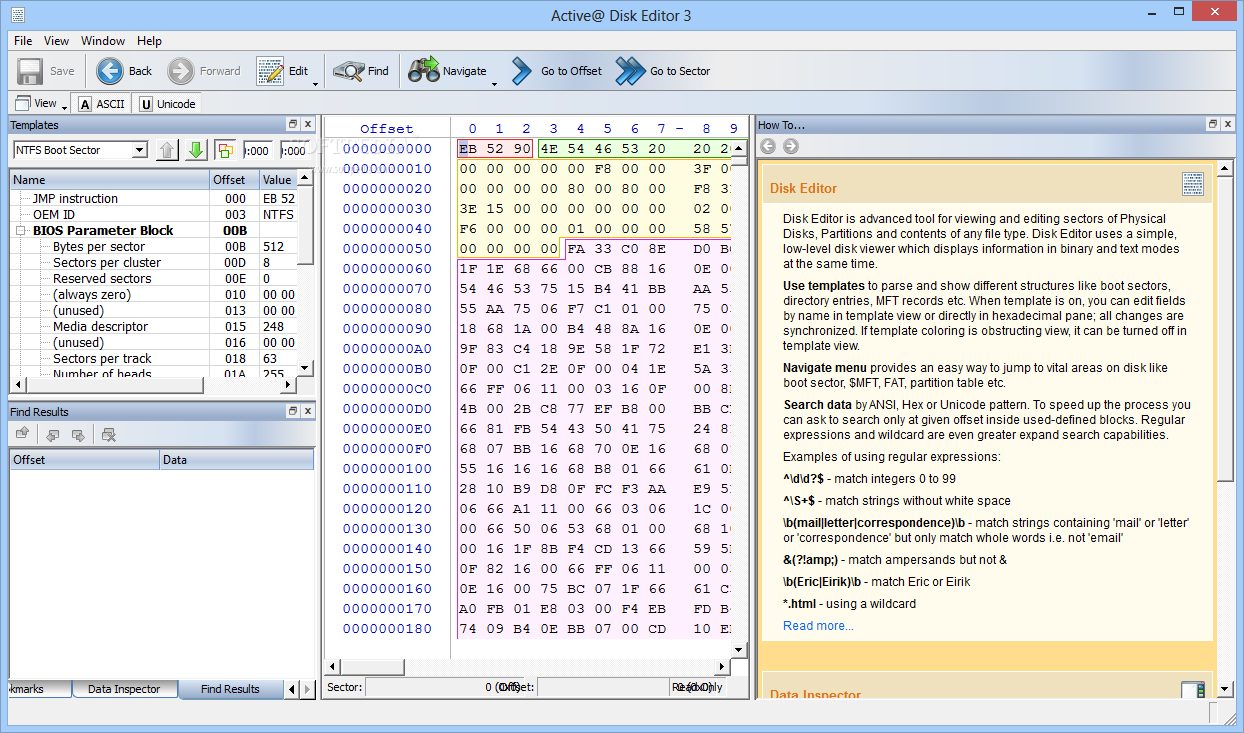Viewport: 1244px width, 733px height.
Task: Click the Data Inspector section icon
Action: point(1192,691)
